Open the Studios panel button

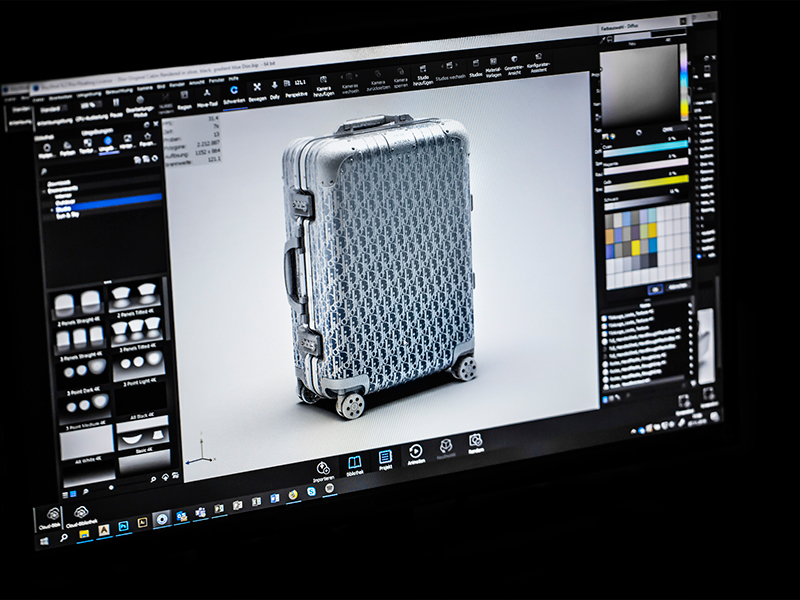[476, 68]
